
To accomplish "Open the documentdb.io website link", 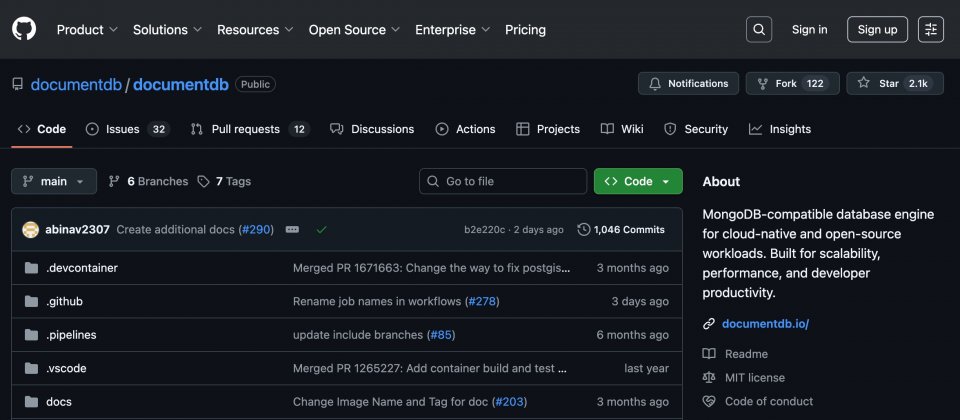I will (x=765, y=323).
